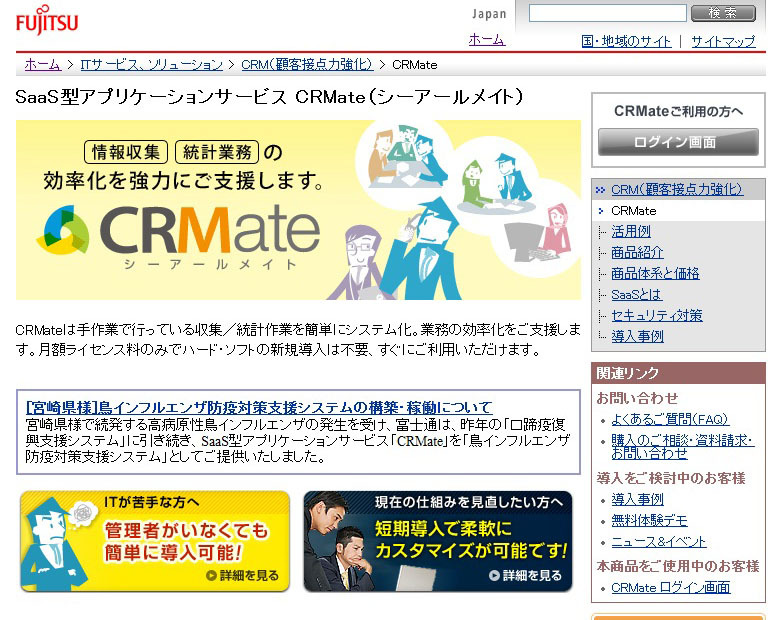Open 導入事例 in the sidebar menu
The width and height of the screenshot is (778, 620).
tap(637, 336)
